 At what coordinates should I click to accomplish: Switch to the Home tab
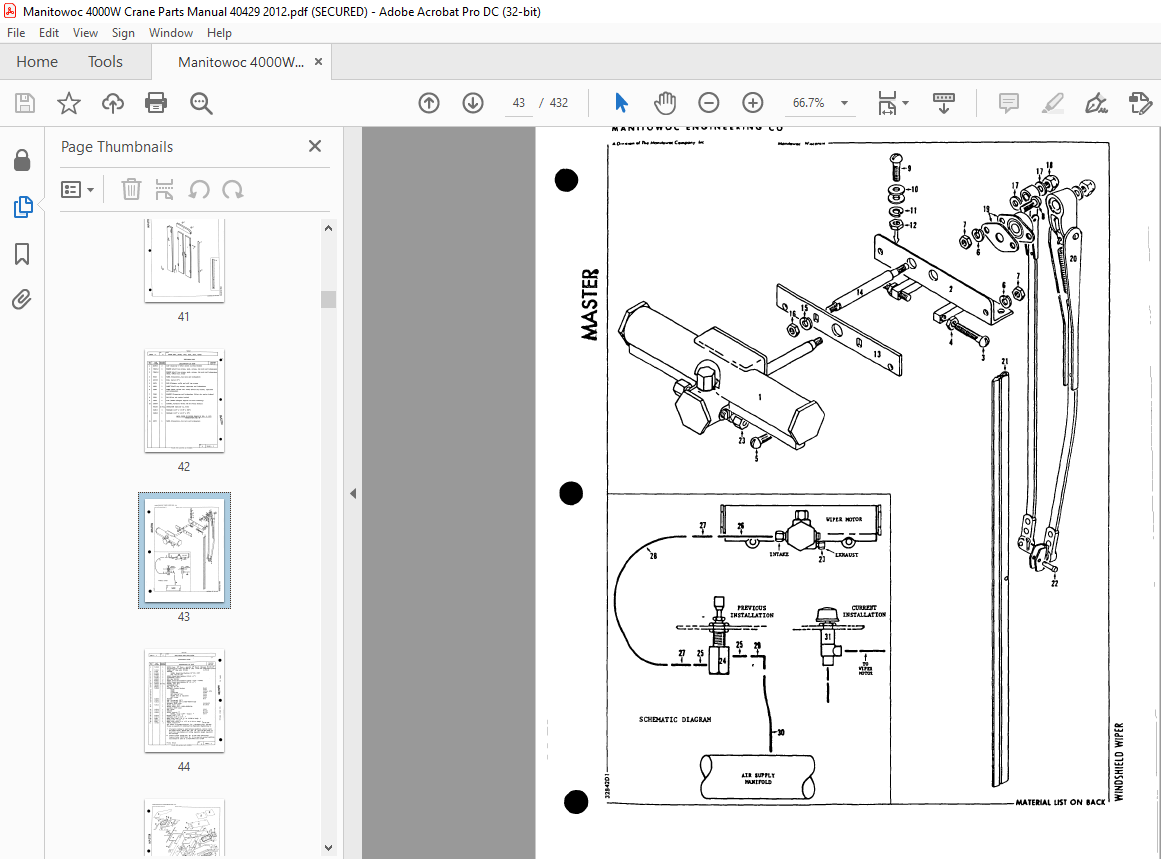[x=37, y=61]
